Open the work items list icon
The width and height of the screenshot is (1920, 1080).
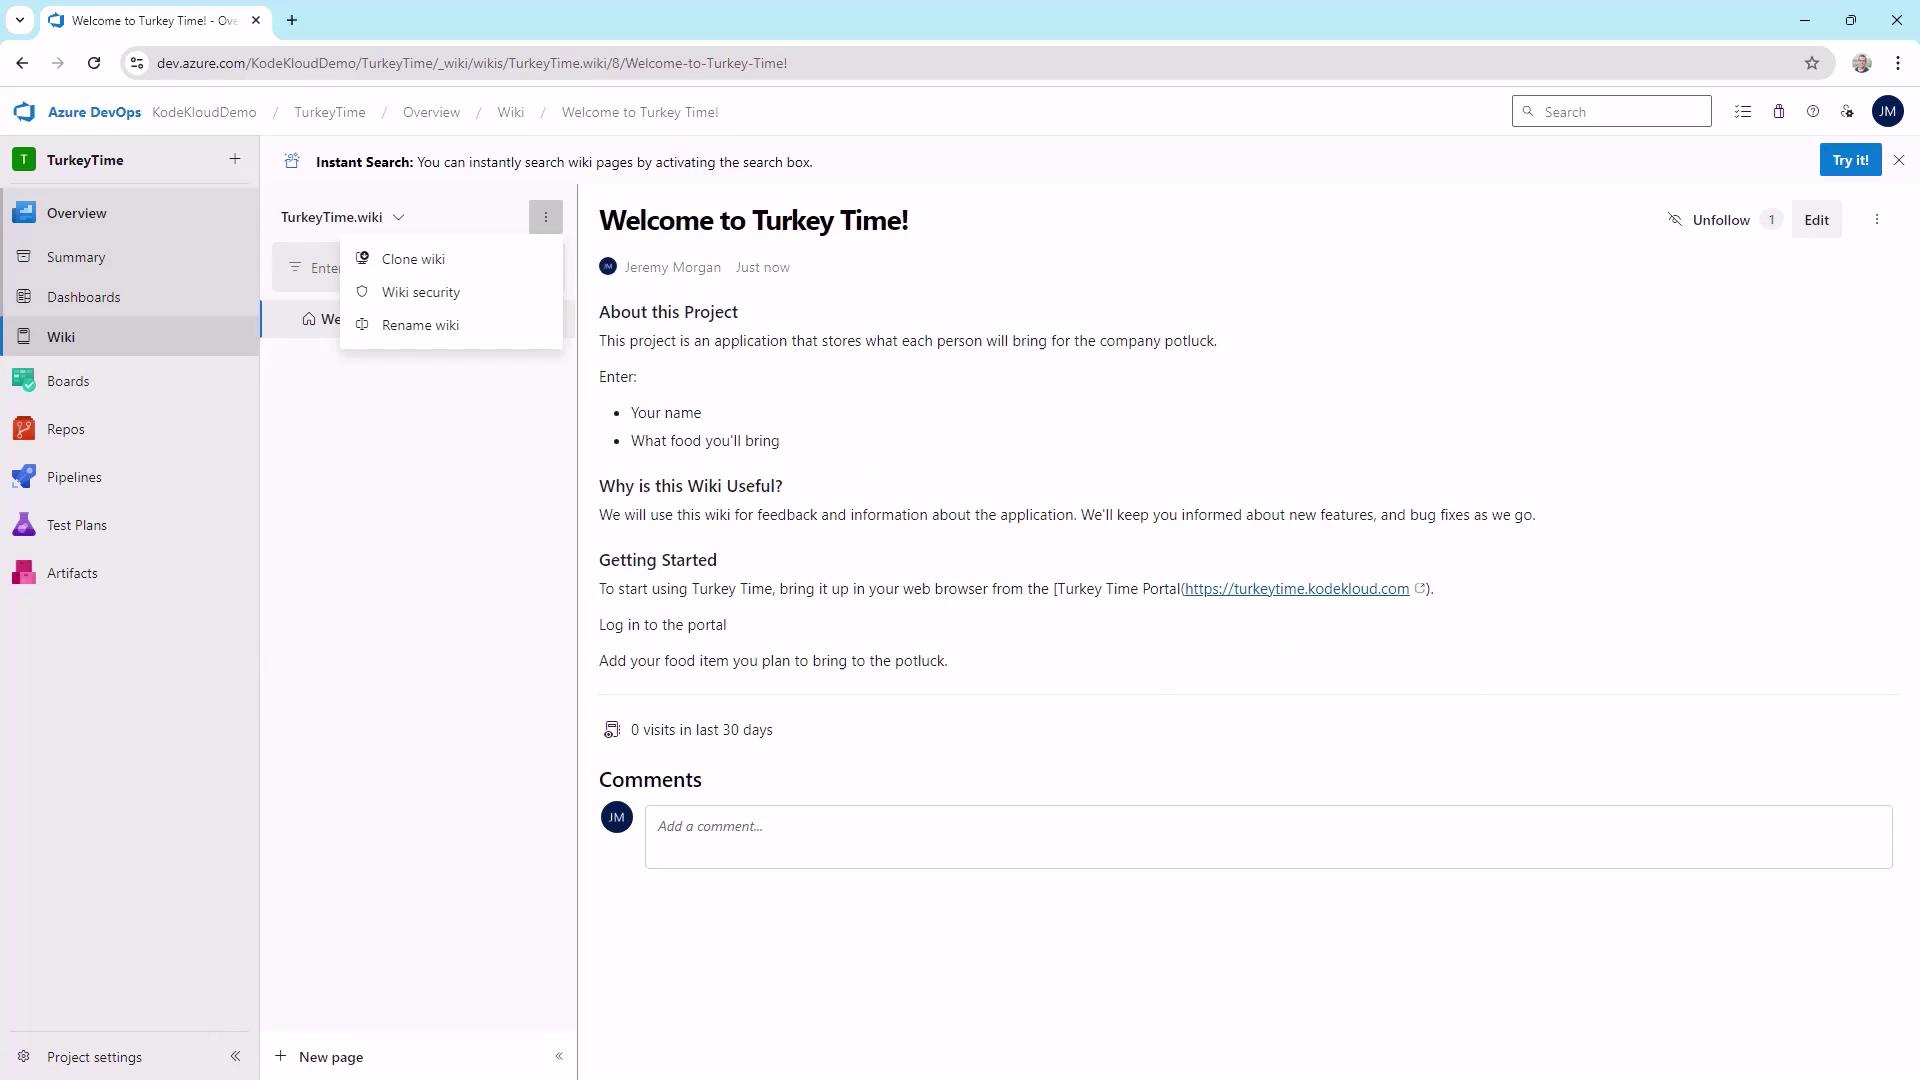(1743, 112)
